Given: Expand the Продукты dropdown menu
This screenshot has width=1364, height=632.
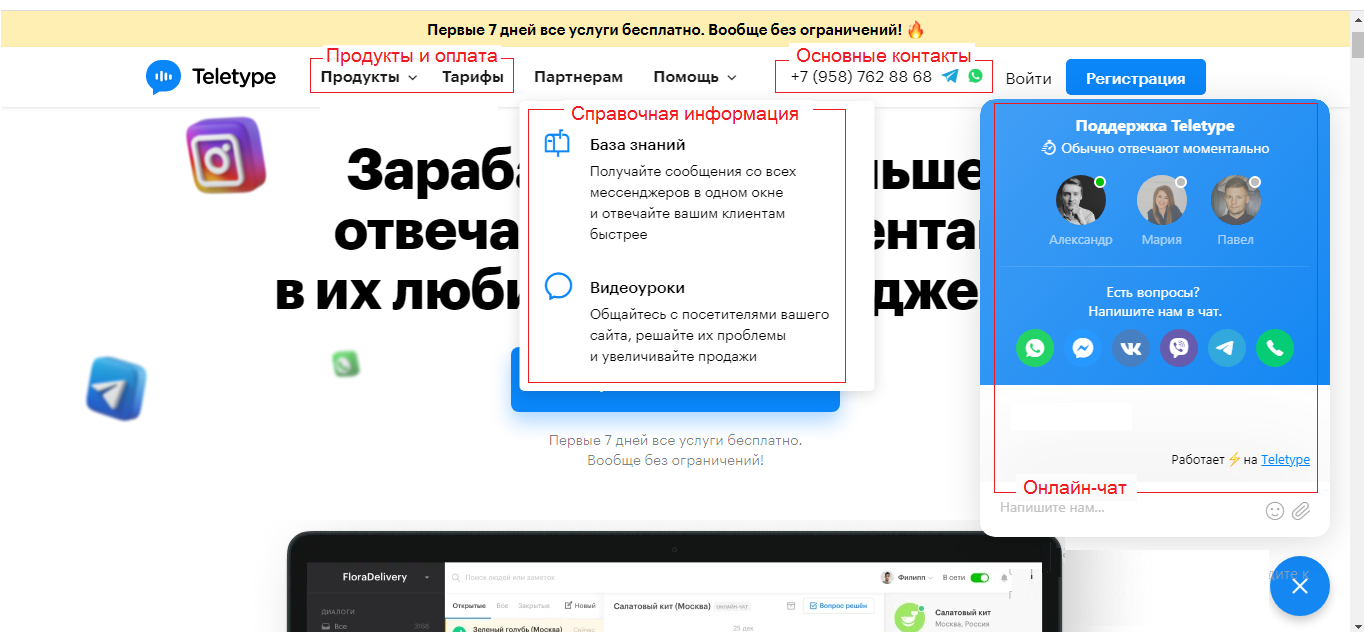Looking at the screenshot, I should tap(369, 77).
